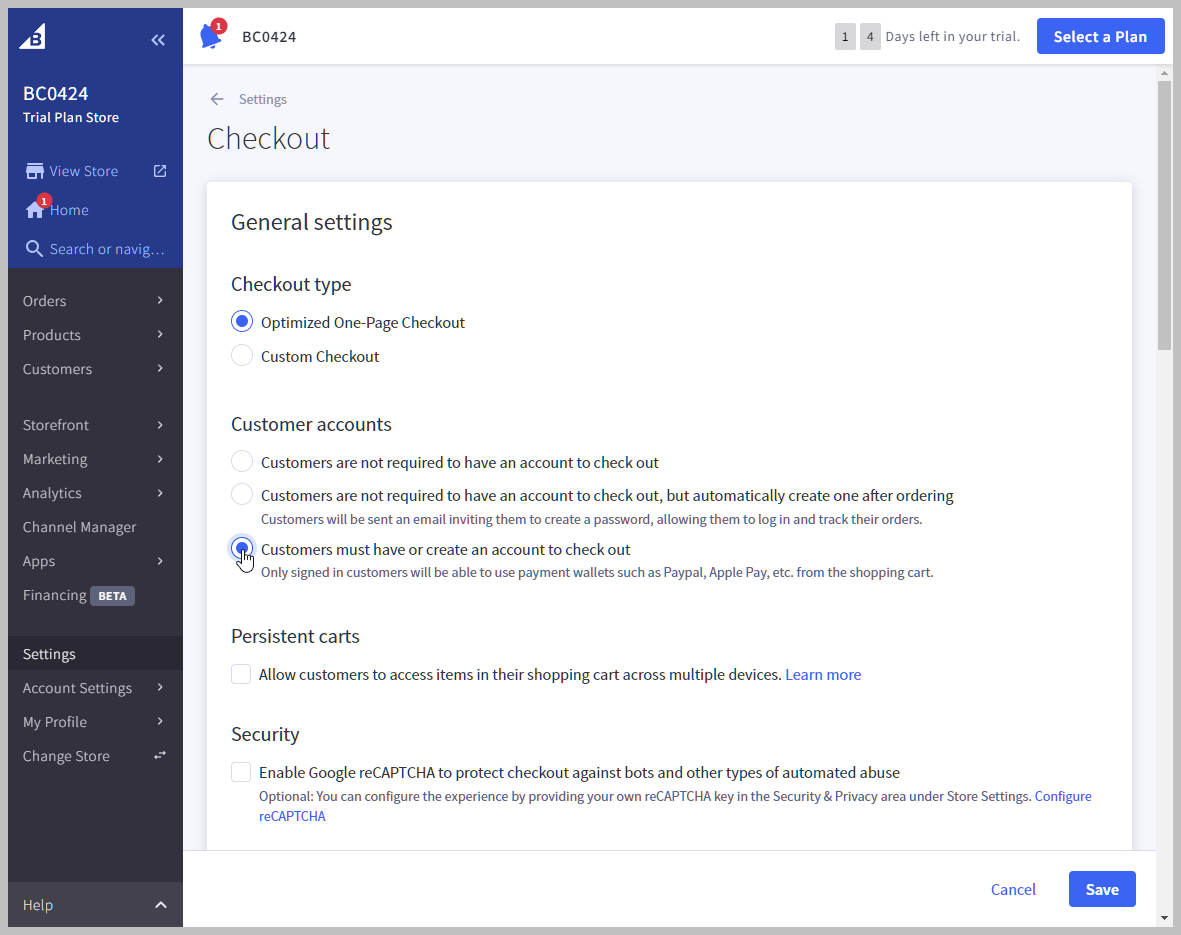Select the Custom Checkout radio button
The height and width of the screenshot is (935, 1181).
click(242, 356)
